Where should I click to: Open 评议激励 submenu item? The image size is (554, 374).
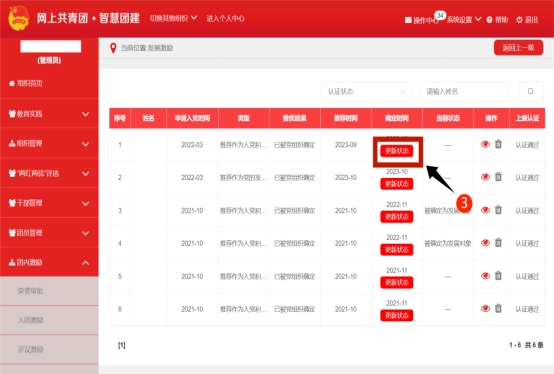(49, 350)
